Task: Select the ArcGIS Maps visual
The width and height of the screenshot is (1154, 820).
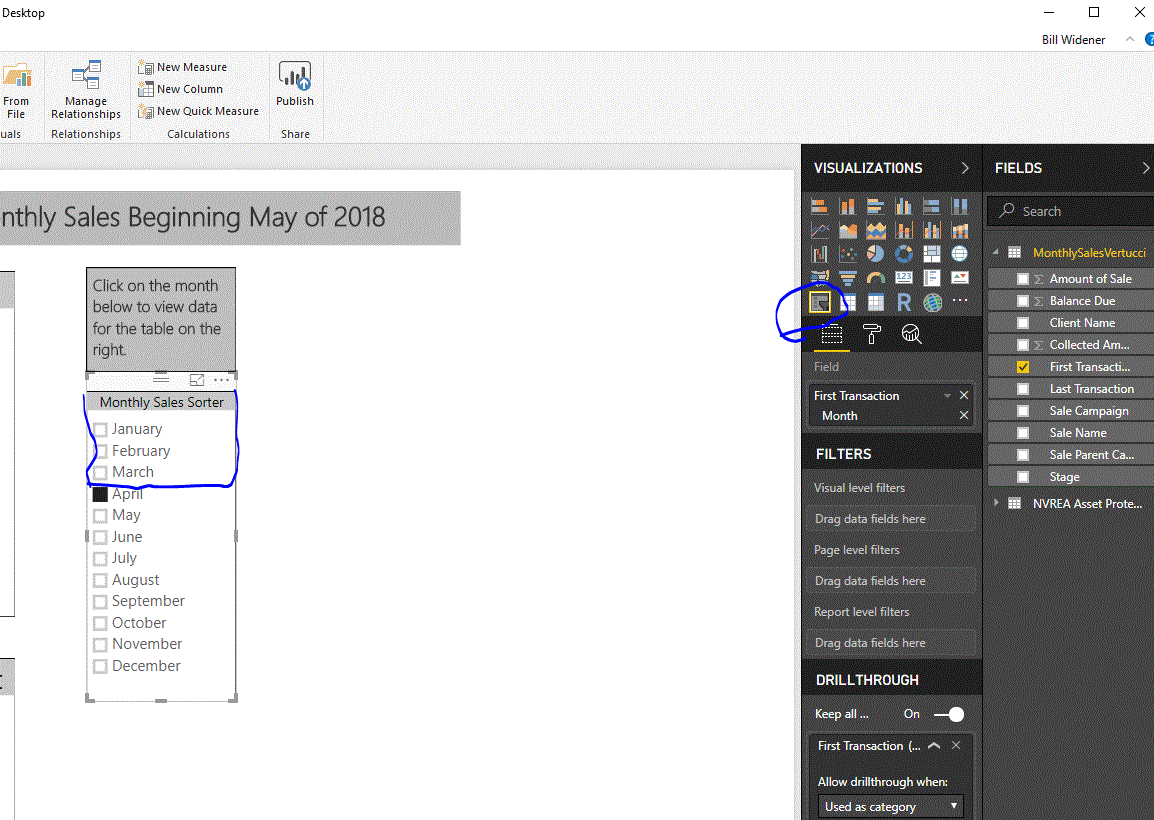Action: (x=932, y=302)
